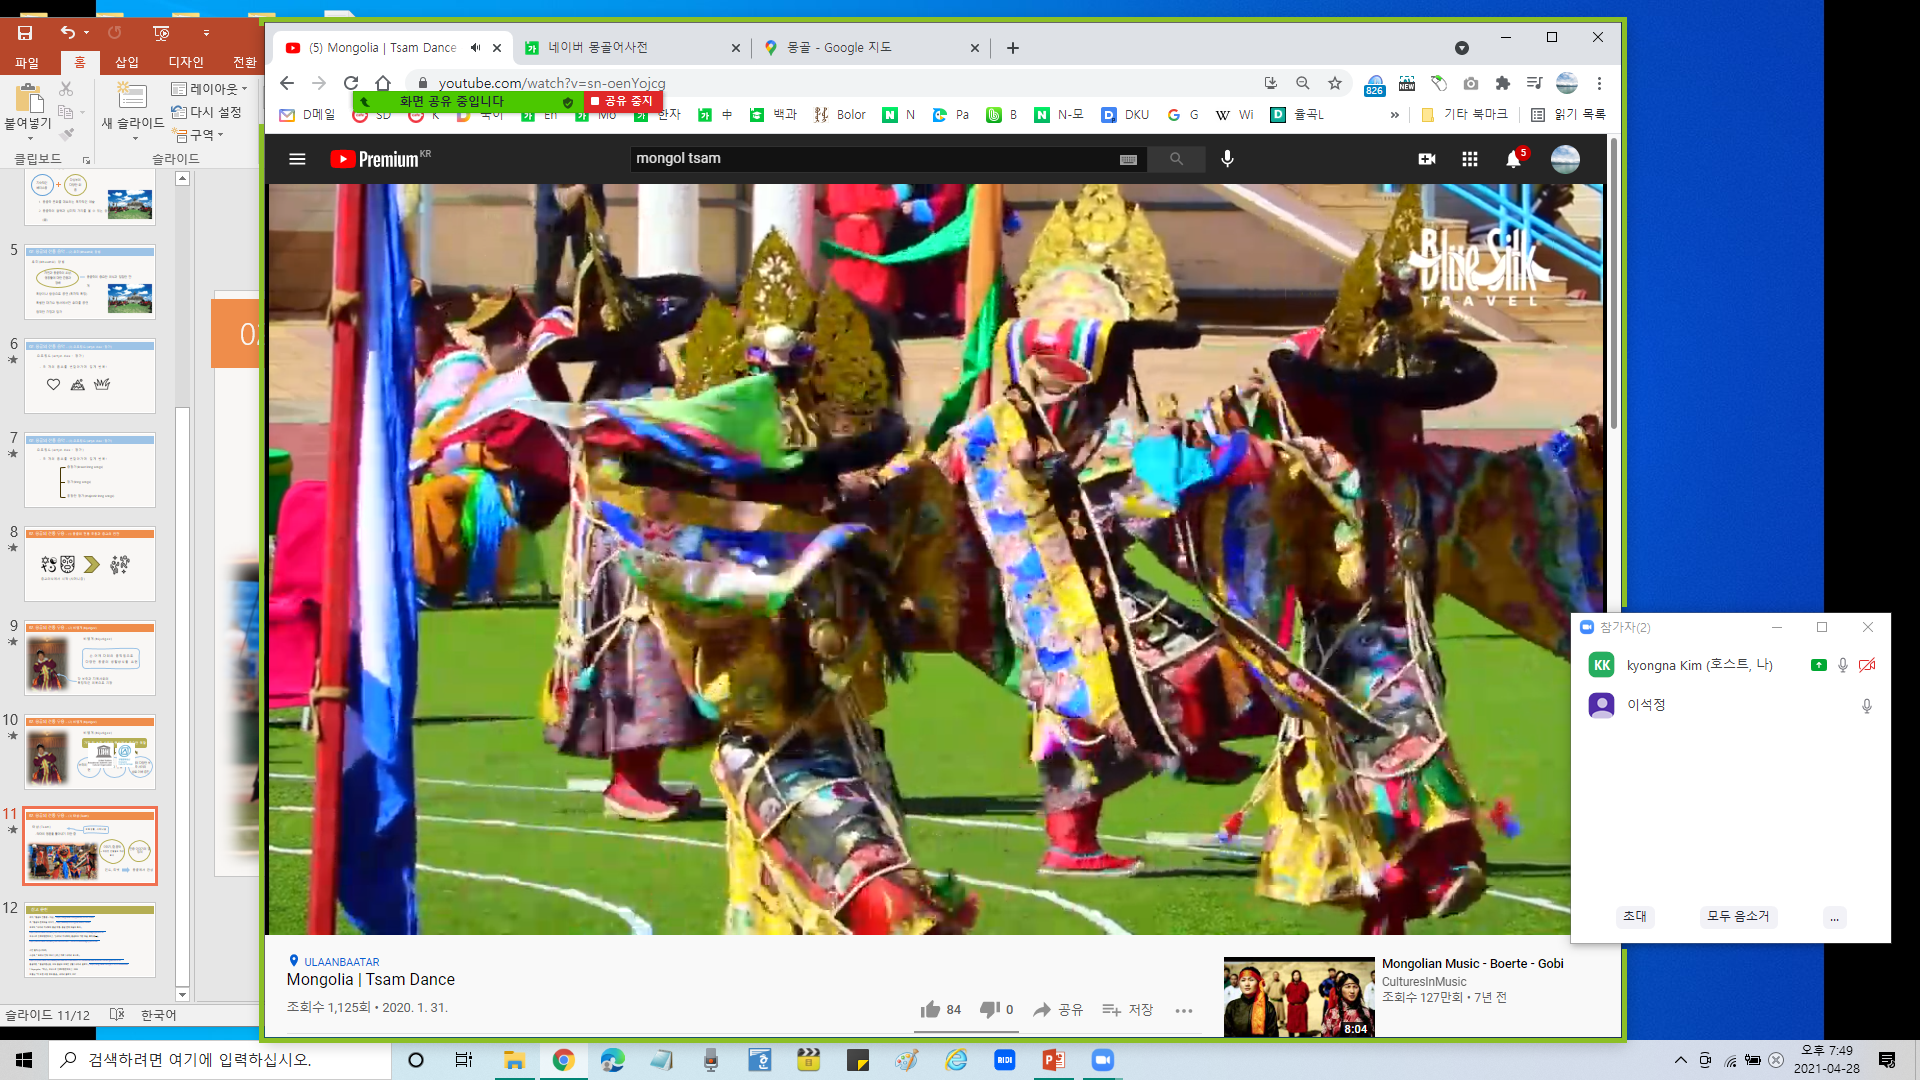Start voice search with the microphone icon
Screen dimensions: 1920x1080
[1227, 159]
